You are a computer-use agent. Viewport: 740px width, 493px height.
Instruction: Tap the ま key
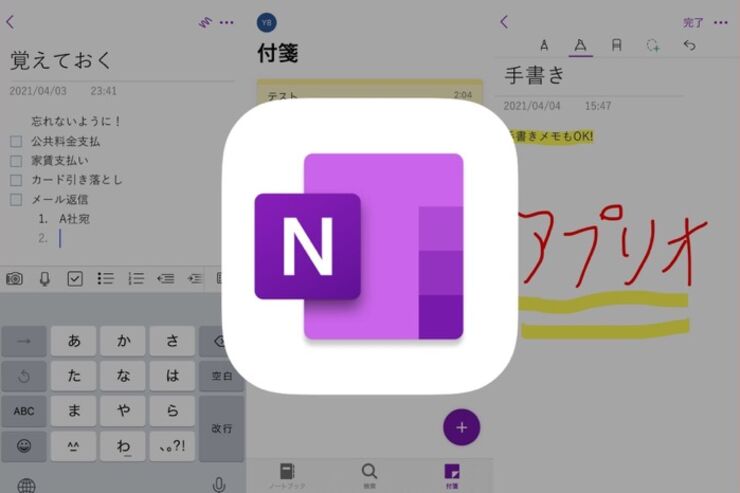pyautogui.click(x=74, y=411)
